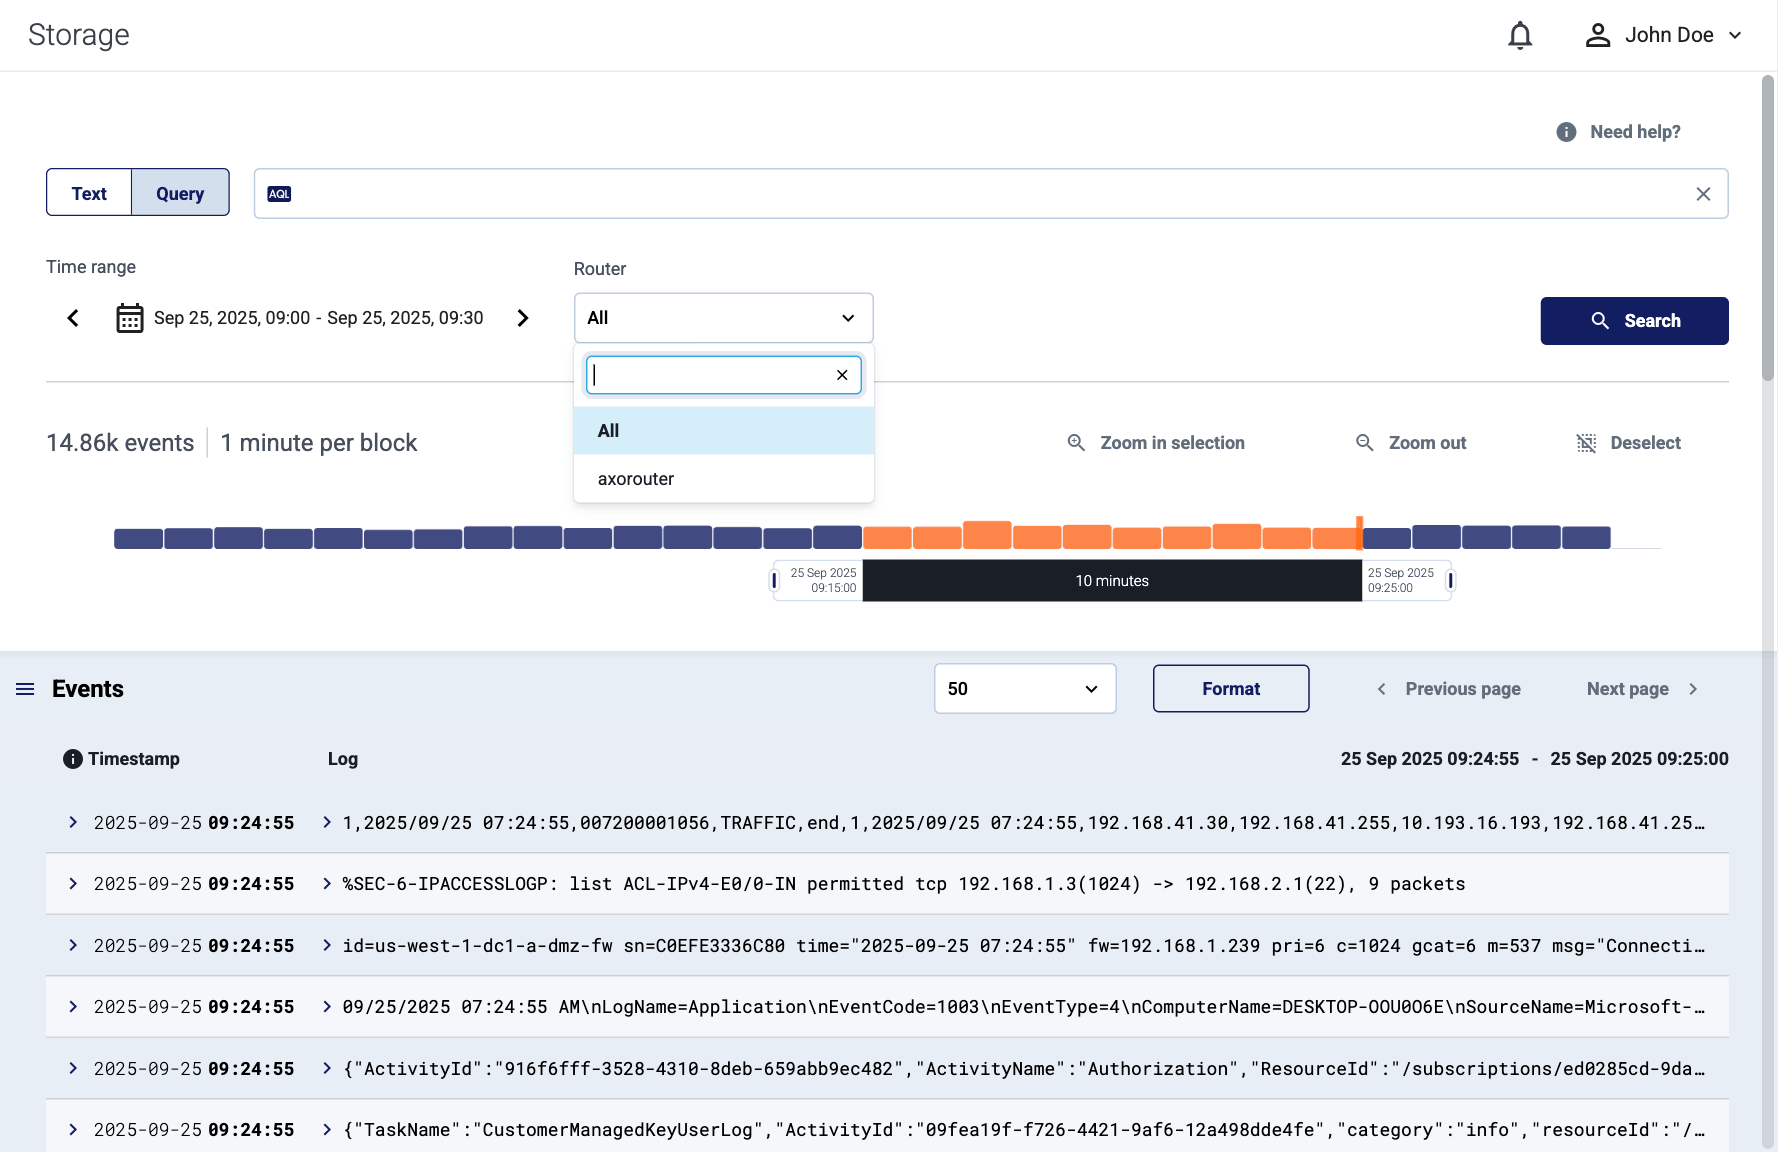The height and width of the screenshot is (1152, 1778).
Task: Click the calendar icon for time range
Action: (130, 318)
